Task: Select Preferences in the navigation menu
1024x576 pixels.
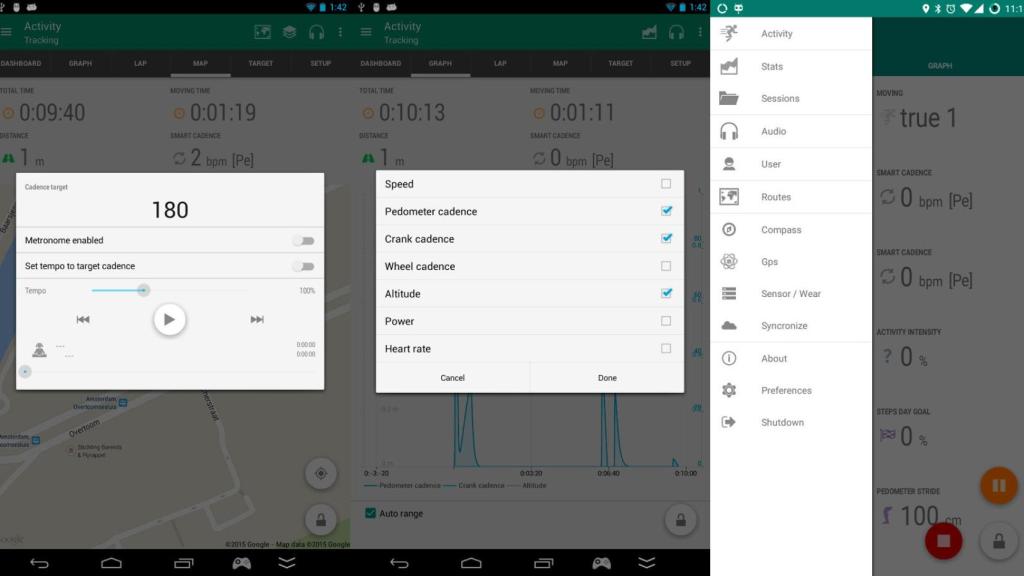Action: click(x=786, y=390)
